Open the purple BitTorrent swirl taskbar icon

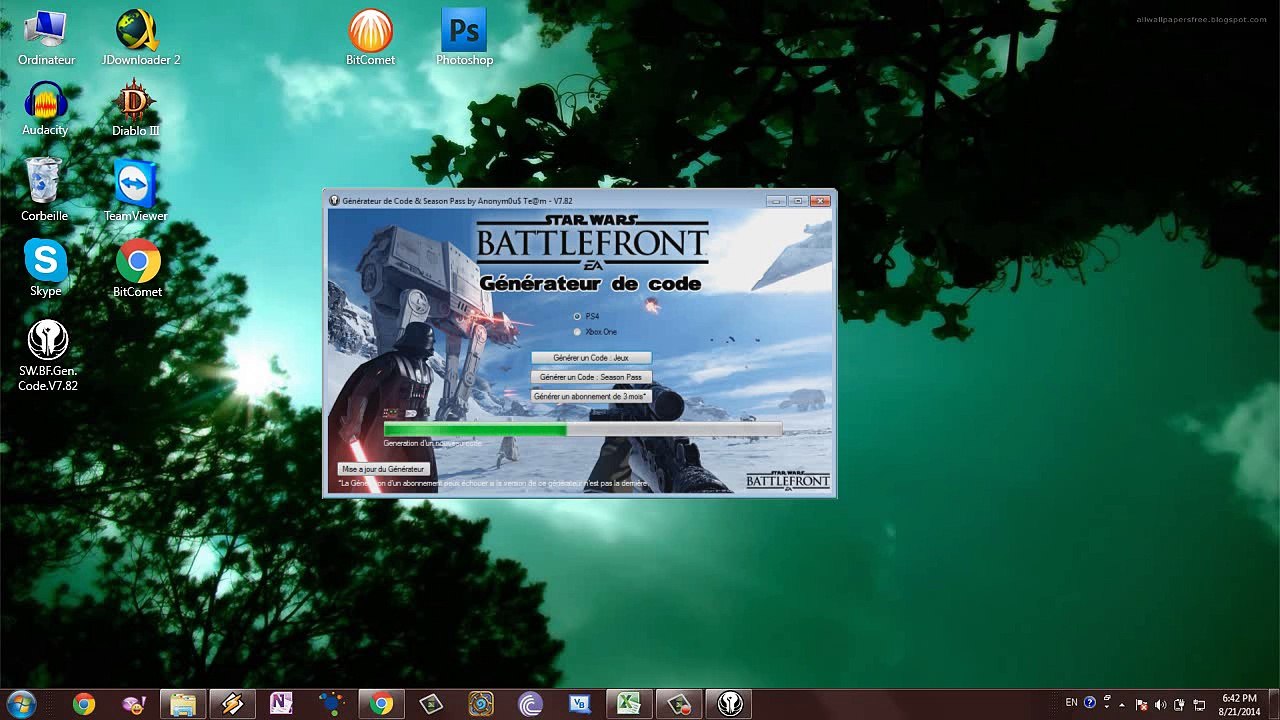pos(530,705)
